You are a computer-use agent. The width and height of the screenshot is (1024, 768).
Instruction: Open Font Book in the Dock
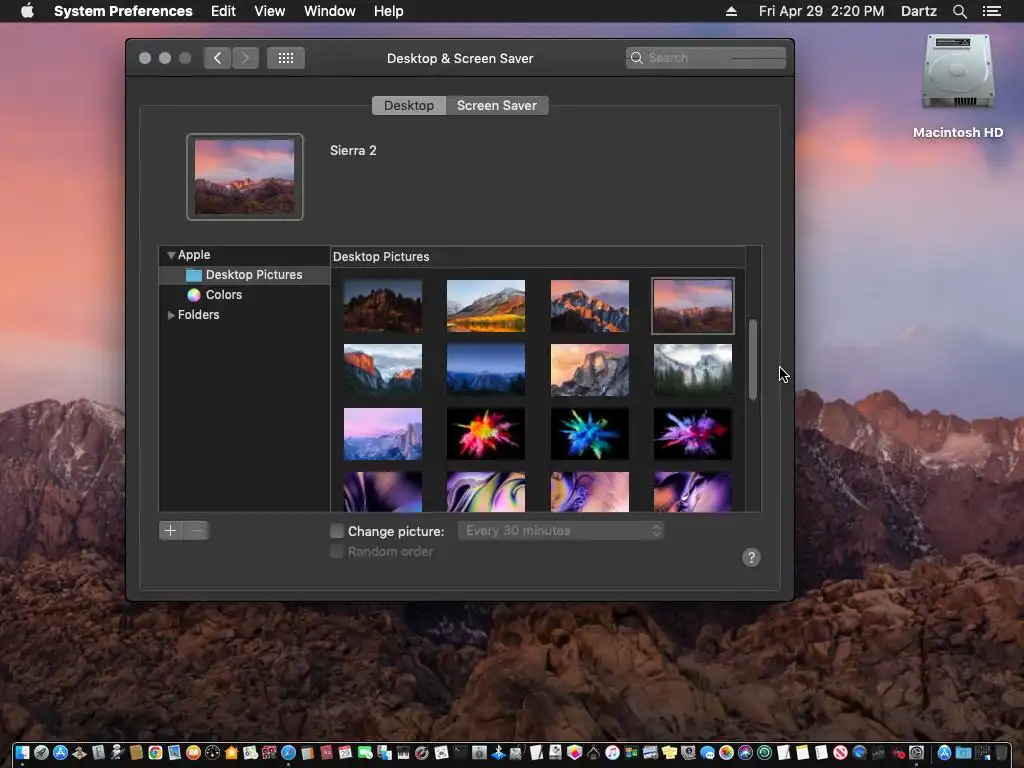[99, 752]
